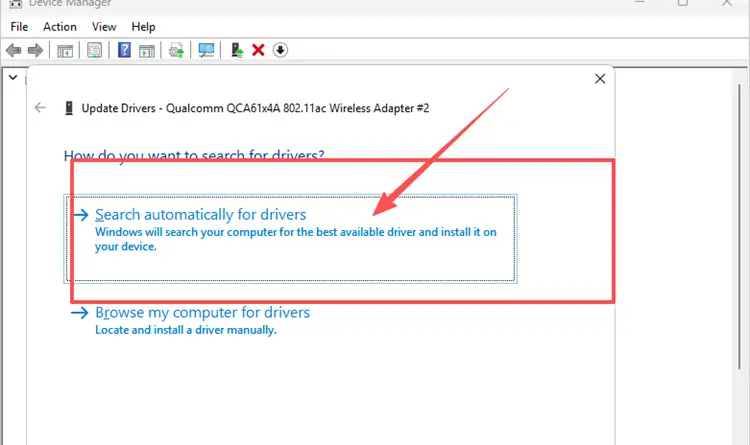Click the Enable device toolbar icon
750x445 pixels.
237,50
